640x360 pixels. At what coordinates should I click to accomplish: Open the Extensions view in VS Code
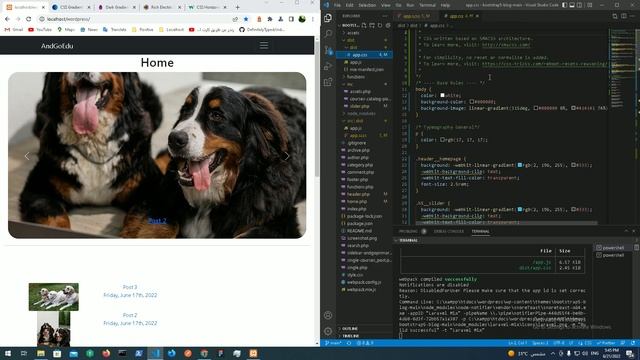tap(328, 82)
